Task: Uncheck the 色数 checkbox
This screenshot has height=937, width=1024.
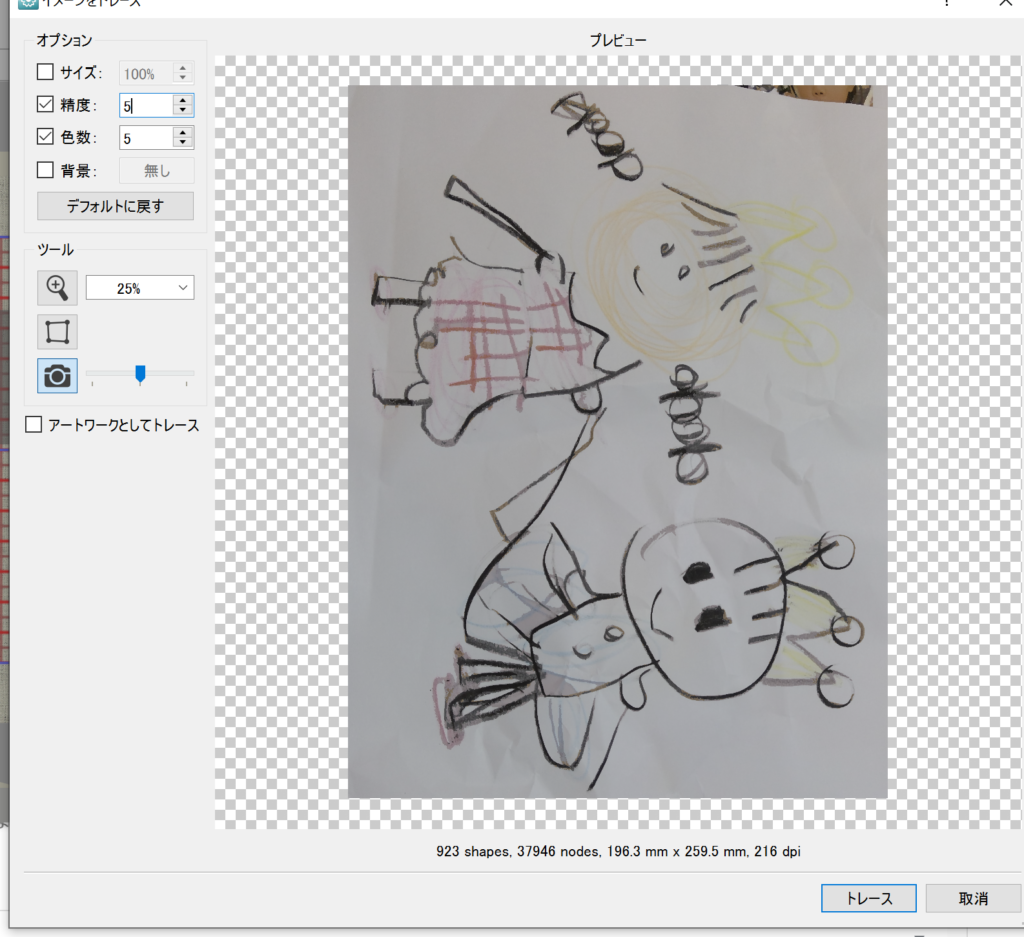Action: point(45,137)
